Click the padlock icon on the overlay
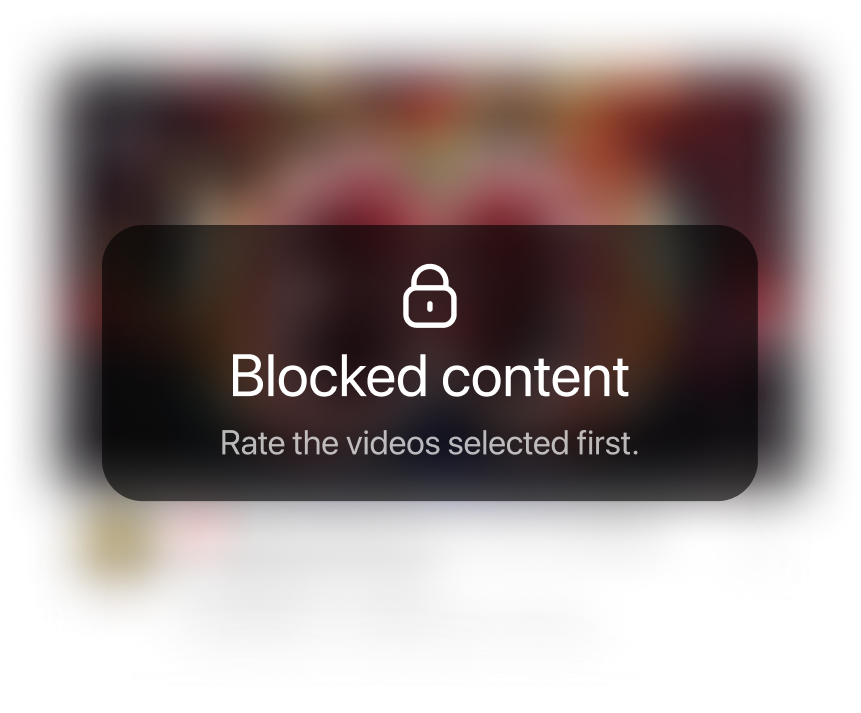The width and height of the screenshot is (861, 713). 430,296
